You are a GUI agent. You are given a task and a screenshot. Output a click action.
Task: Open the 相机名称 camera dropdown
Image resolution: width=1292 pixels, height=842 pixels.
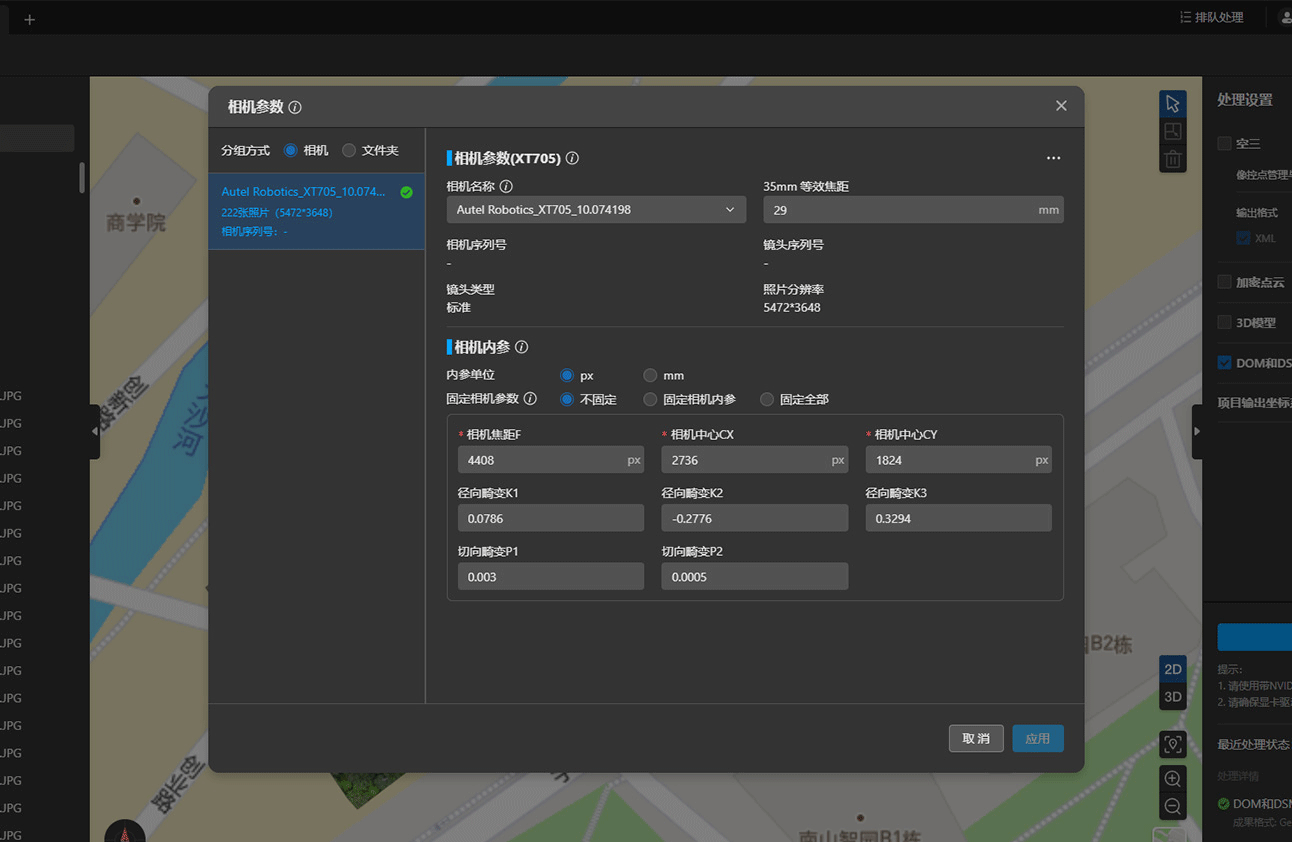[596, 210]
